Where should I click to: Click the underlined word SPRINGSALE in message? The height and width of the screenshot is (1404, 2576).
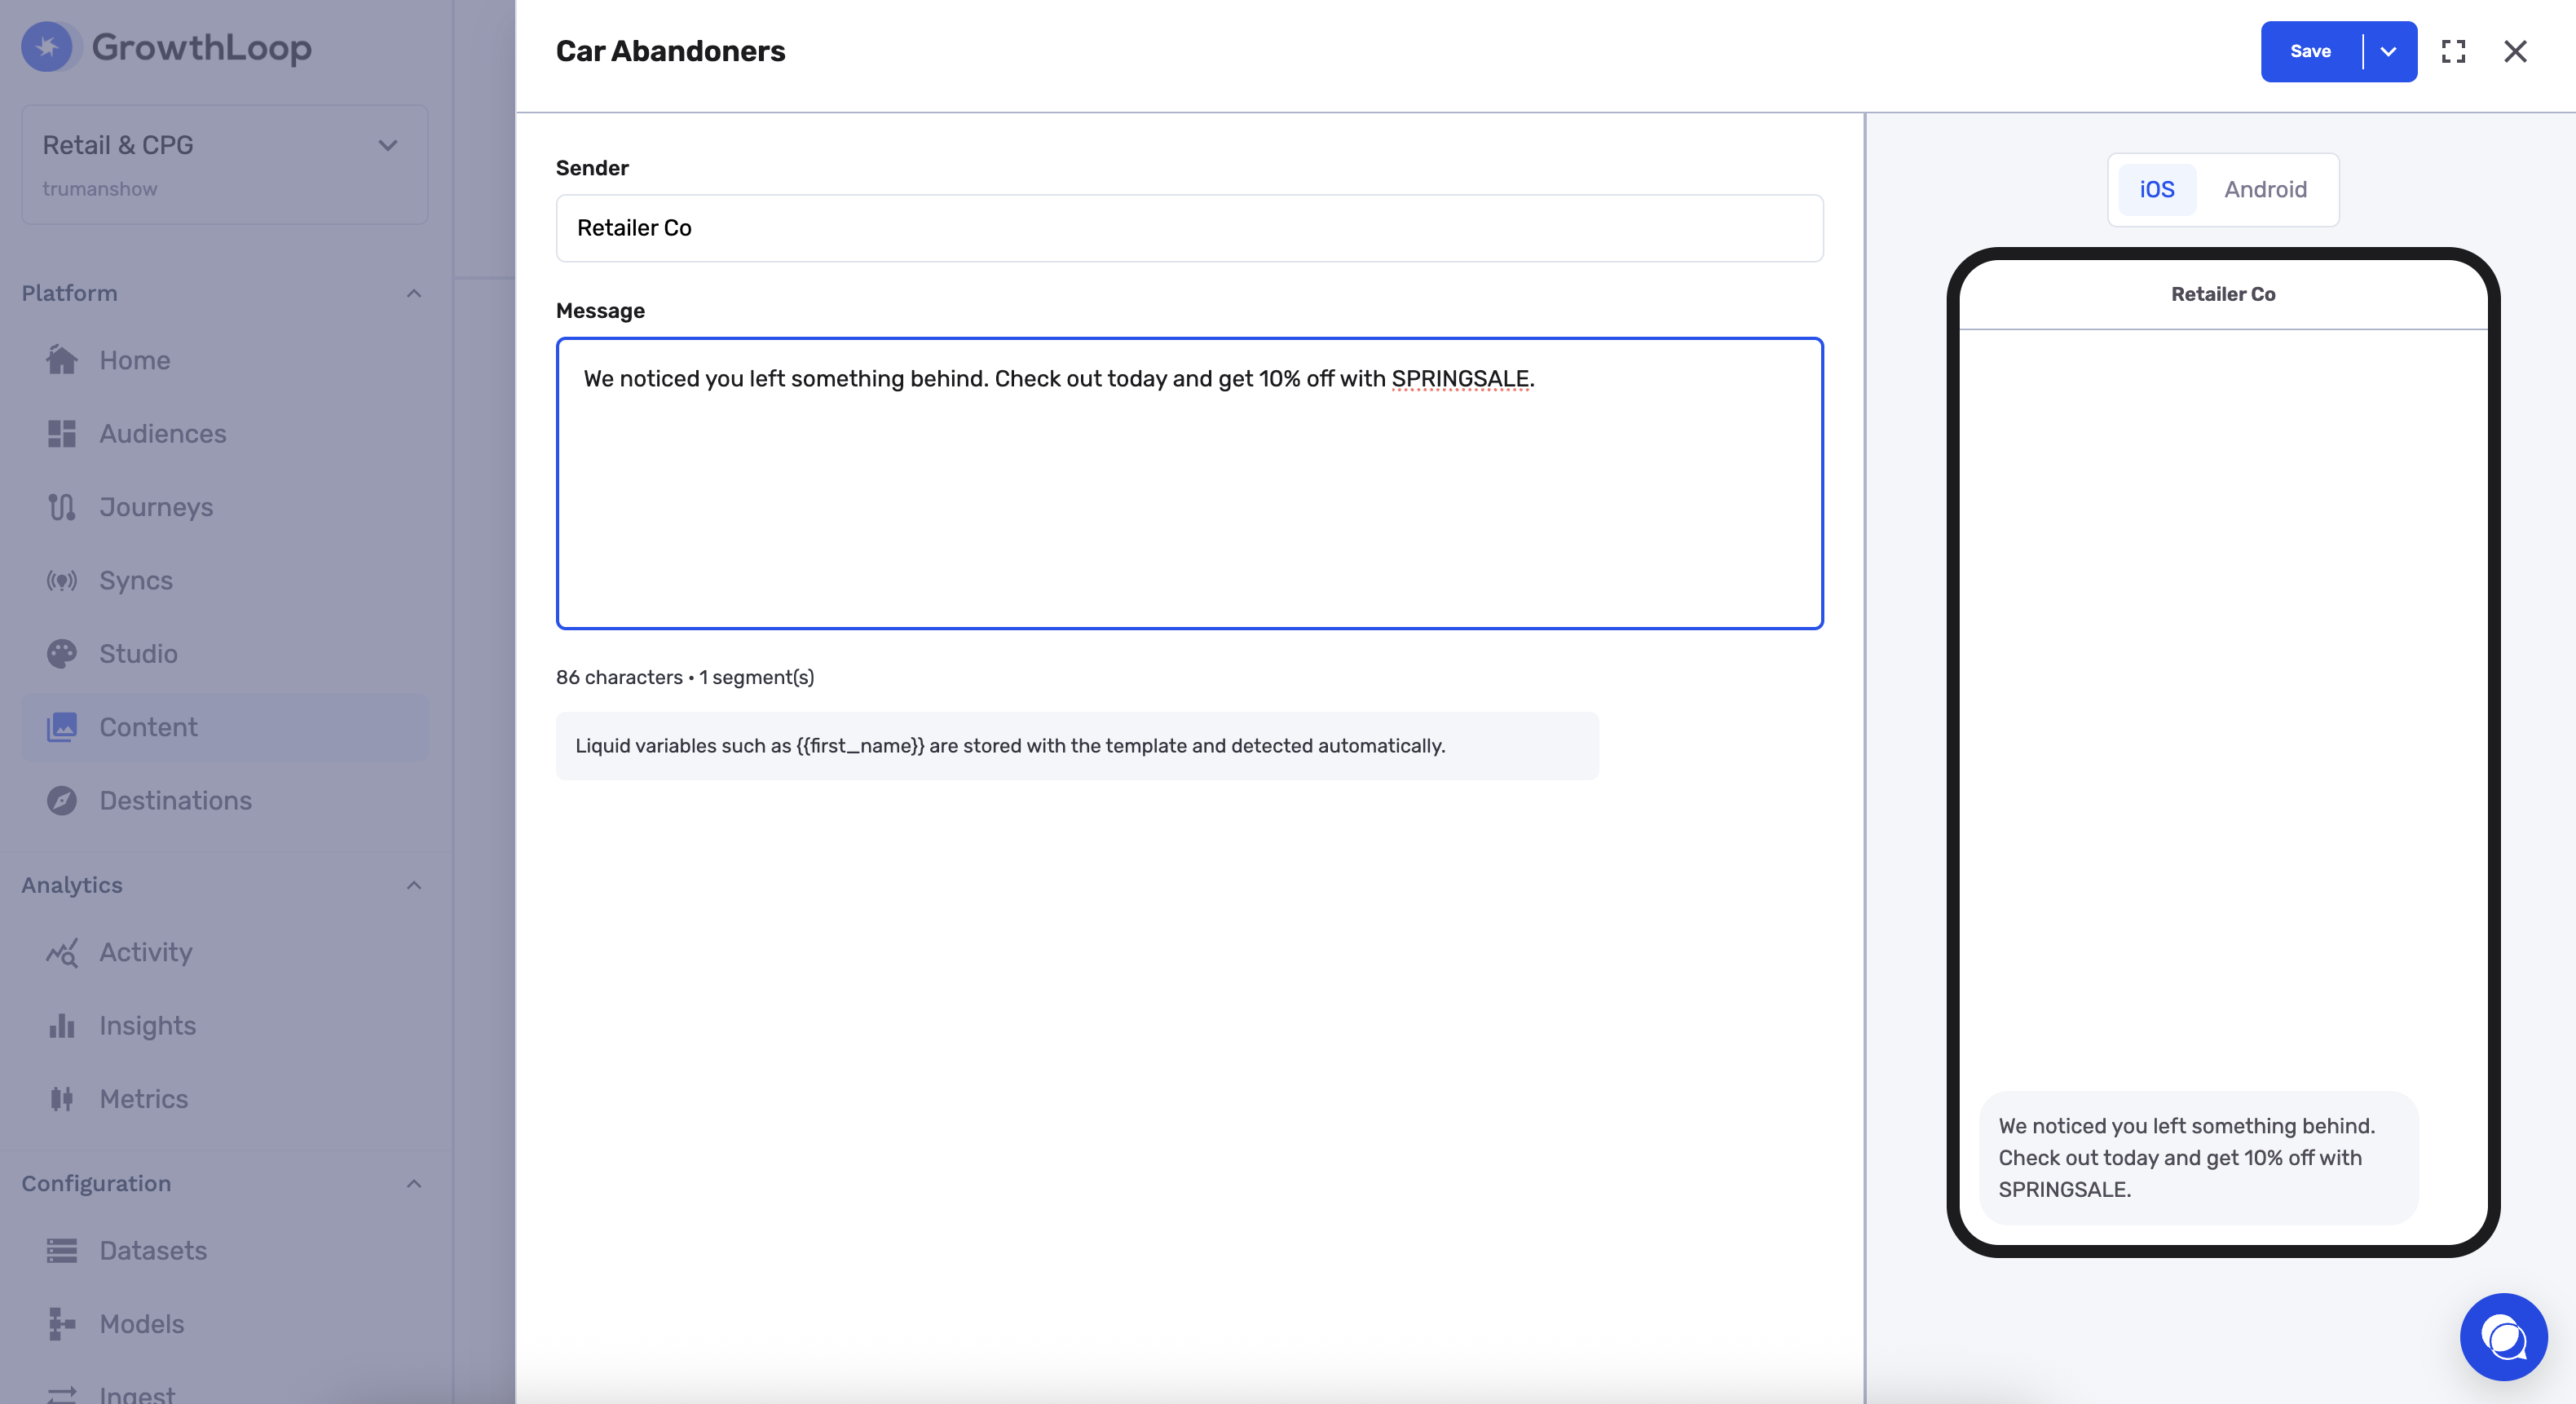pyautogui.click(x=1460, y=379)
